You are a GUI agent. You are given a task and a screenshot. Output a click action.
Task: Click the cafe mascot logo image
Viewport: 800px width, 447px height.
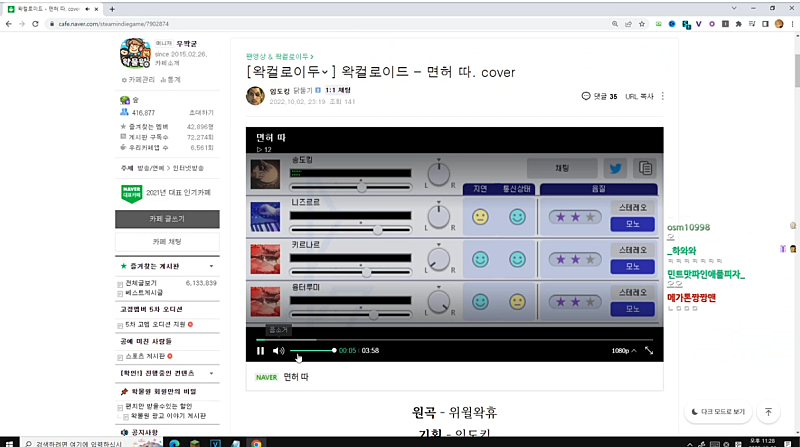click(x=135, y=53)
